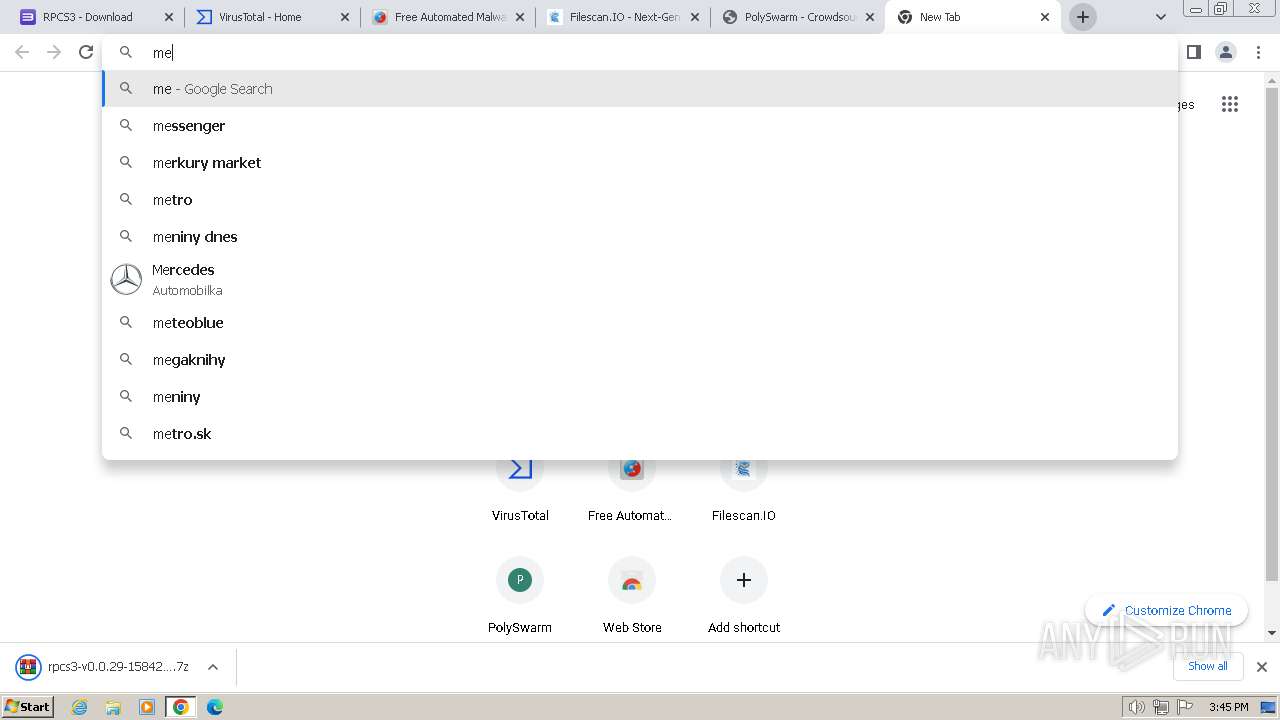
Task: Click the Mercedes logo icon
Action: click(126, 280)
